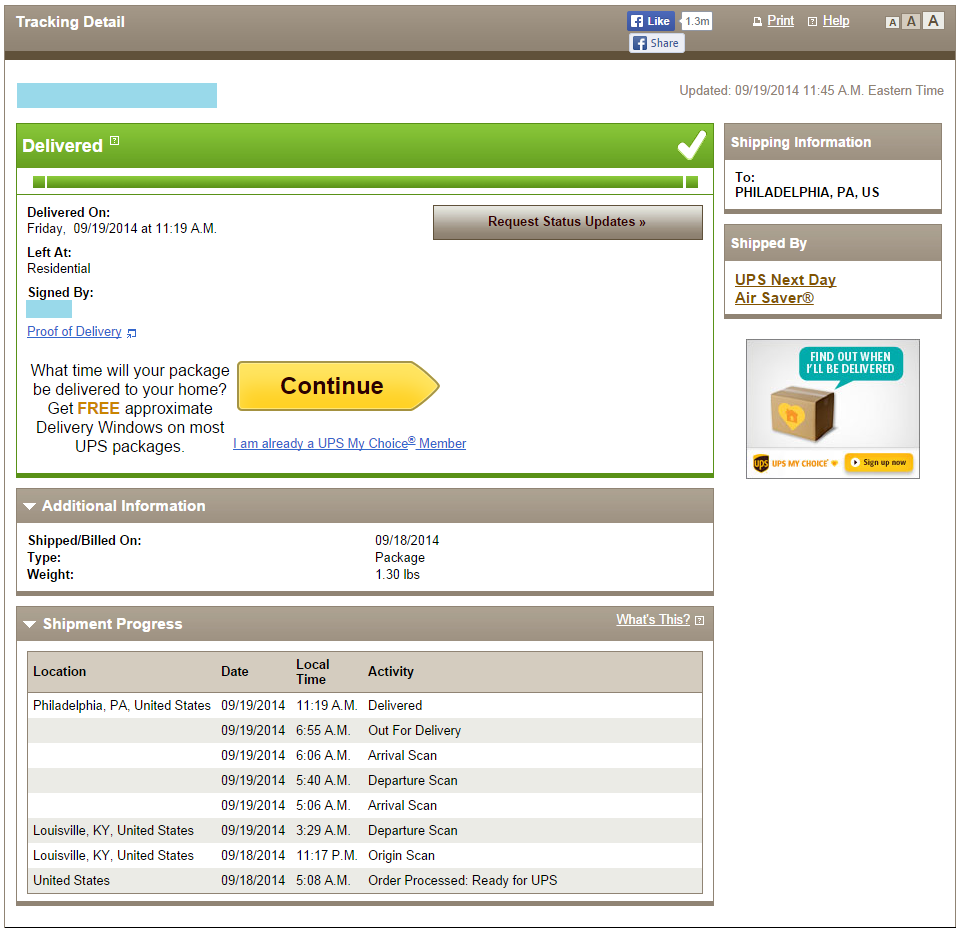Image resolution: width=962 pixels, height=934 pixels.
Task: Open the UPS Next Day Air Saver link
Action: tap(785, 288)
